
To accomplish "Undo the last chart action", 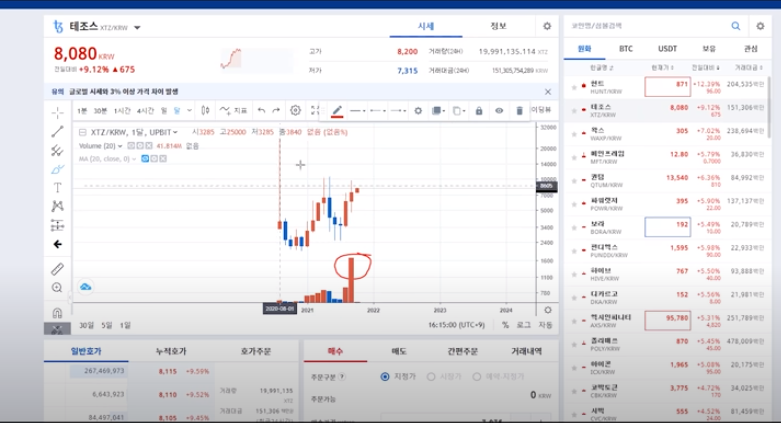I will click(x=261, y=110).
